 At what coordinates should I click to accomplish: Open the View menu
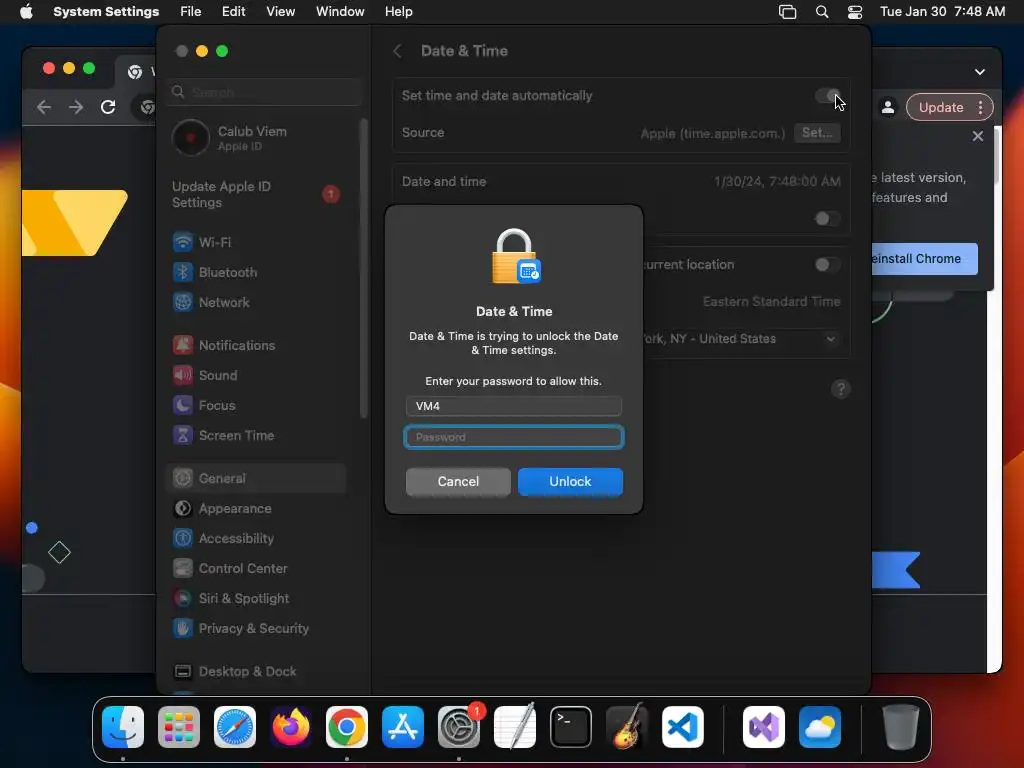281,12
